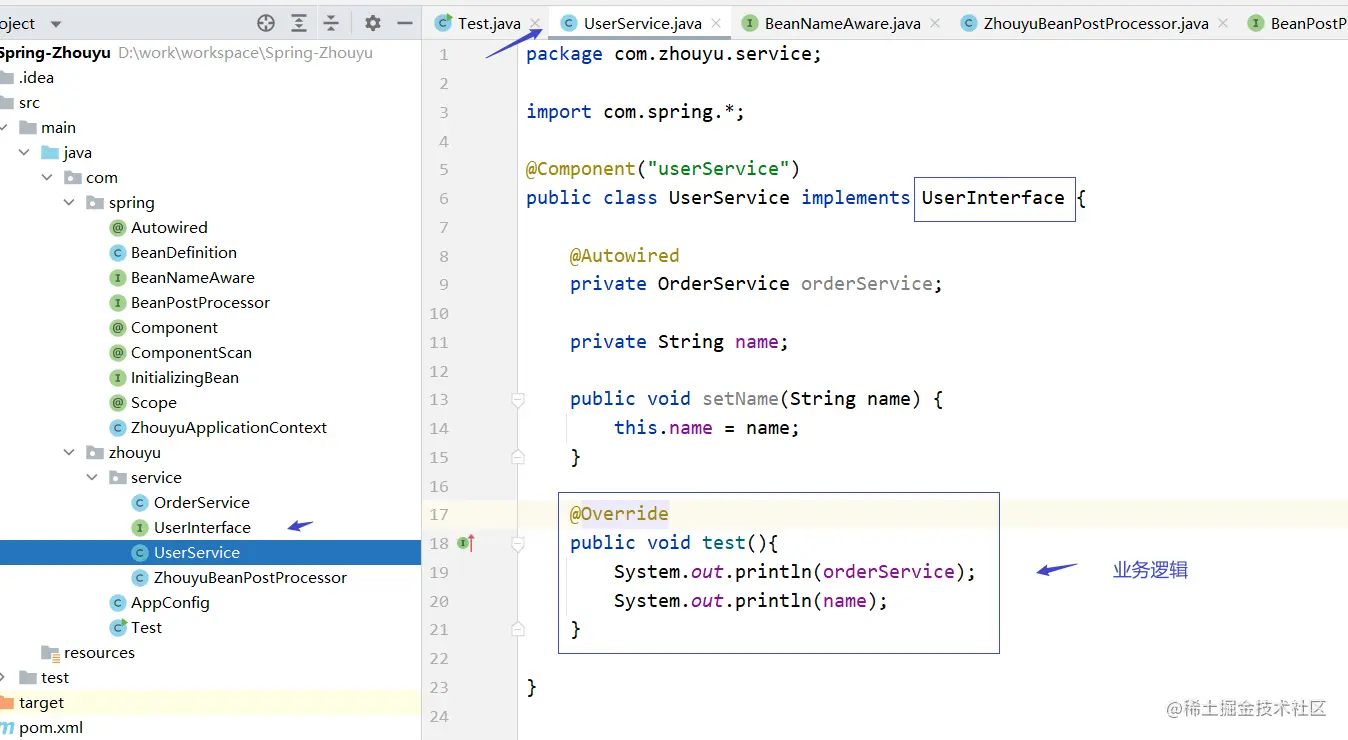The image size is (1348, 740).
Task: Fold the test method at line 18
Action: 518,543
